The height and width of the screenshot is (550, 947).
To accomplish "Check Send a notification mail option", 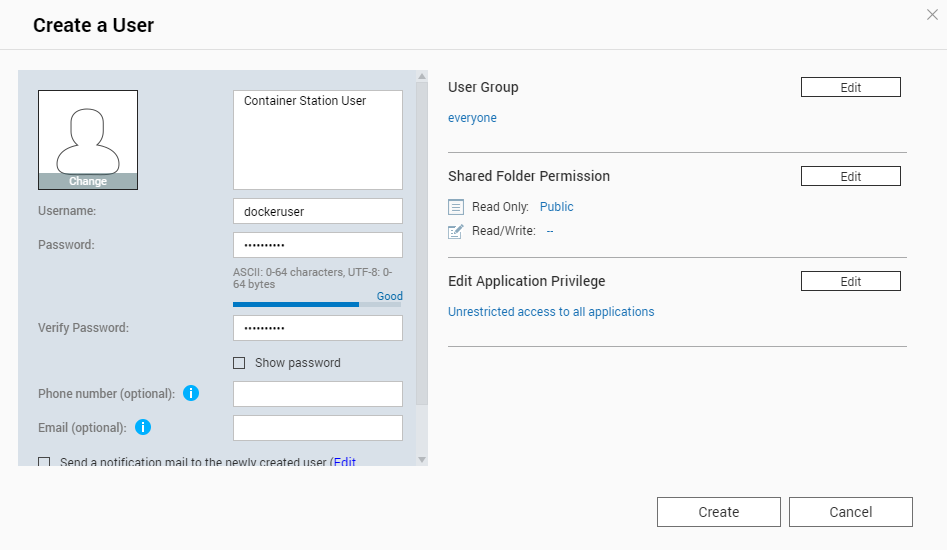I will 44,463.
